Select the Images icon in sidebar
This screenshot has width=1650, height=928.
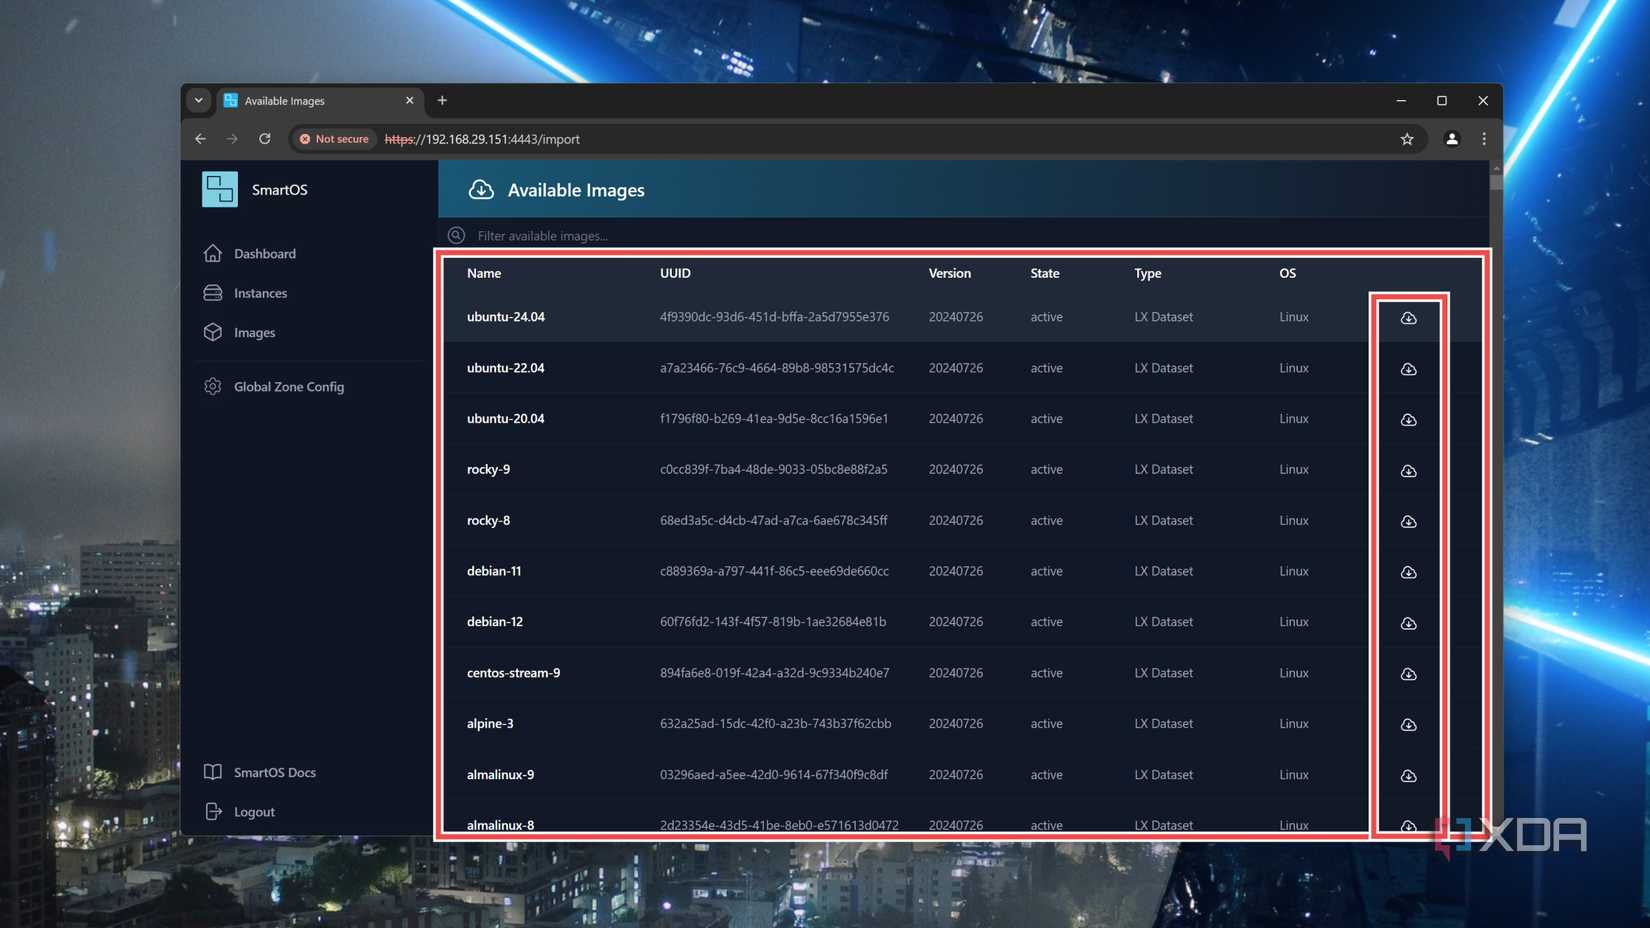pos(213,332)
